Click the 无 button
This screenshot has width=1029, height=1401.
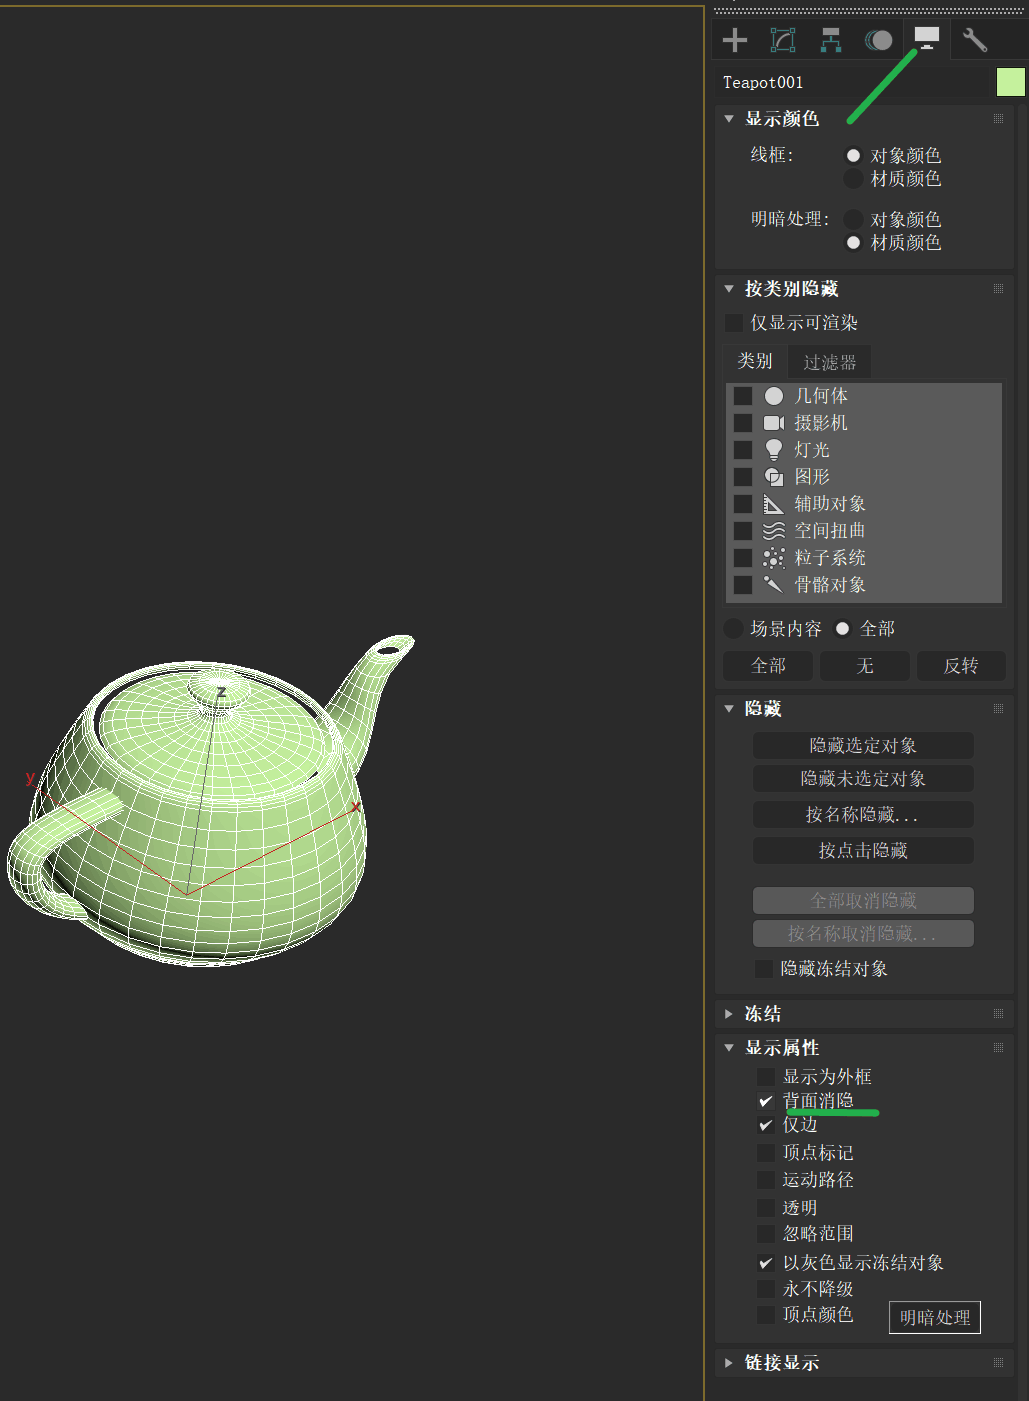(x=865, y=666)
